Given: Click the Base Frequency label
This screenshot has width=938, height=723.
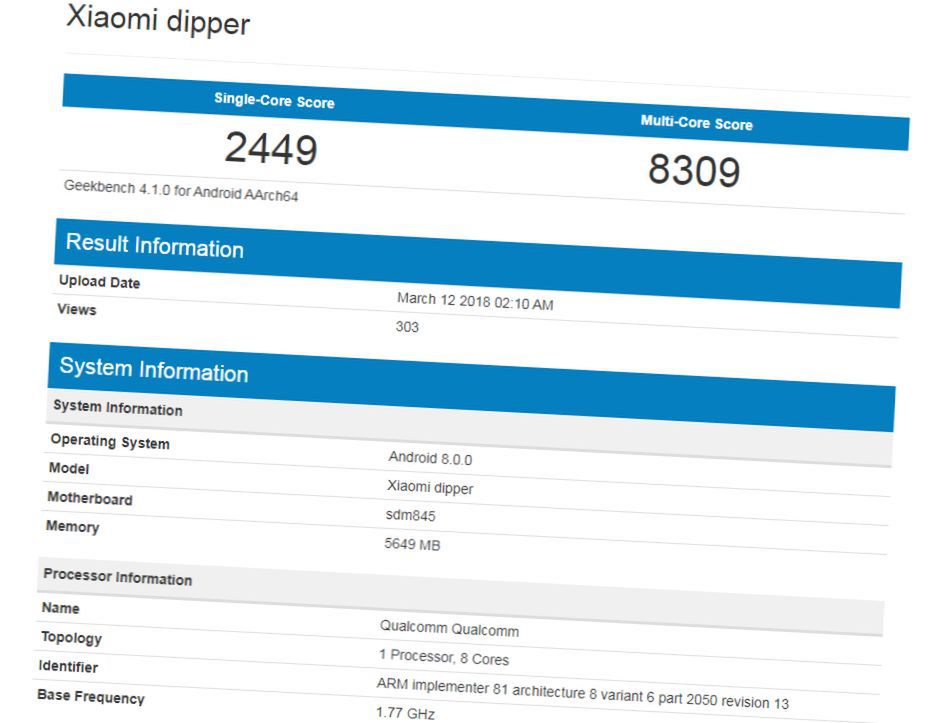Looking at the screenshot, I should tap(91, 697).
